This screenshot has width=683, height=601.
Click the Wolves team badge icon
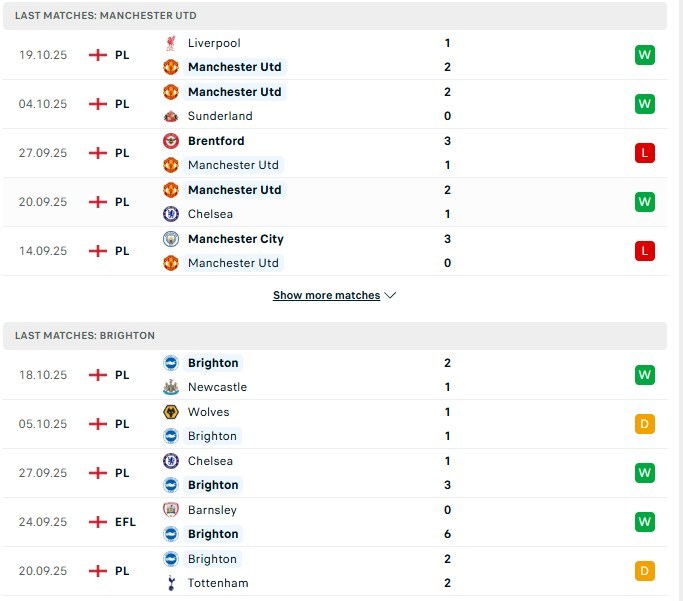pyautogui.click(x=170, y=412)
